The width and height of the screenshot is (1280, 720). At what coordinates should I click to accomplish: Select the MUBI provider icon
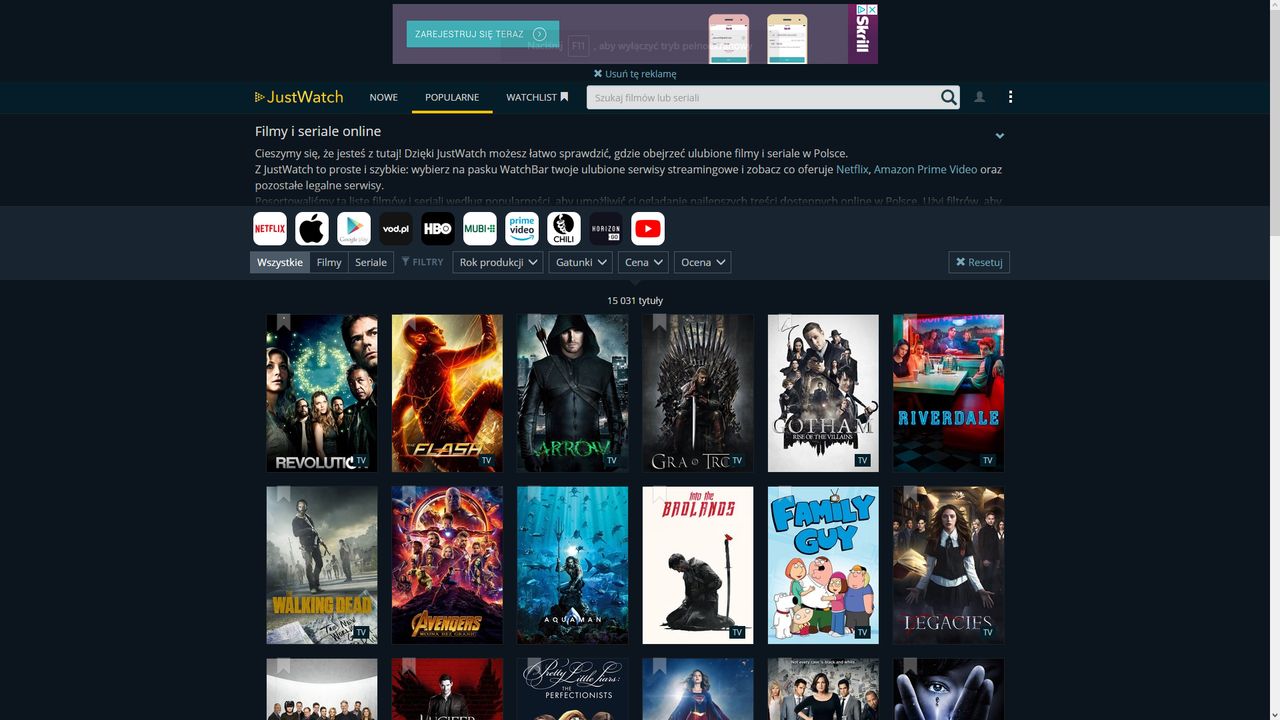[480, 229]
